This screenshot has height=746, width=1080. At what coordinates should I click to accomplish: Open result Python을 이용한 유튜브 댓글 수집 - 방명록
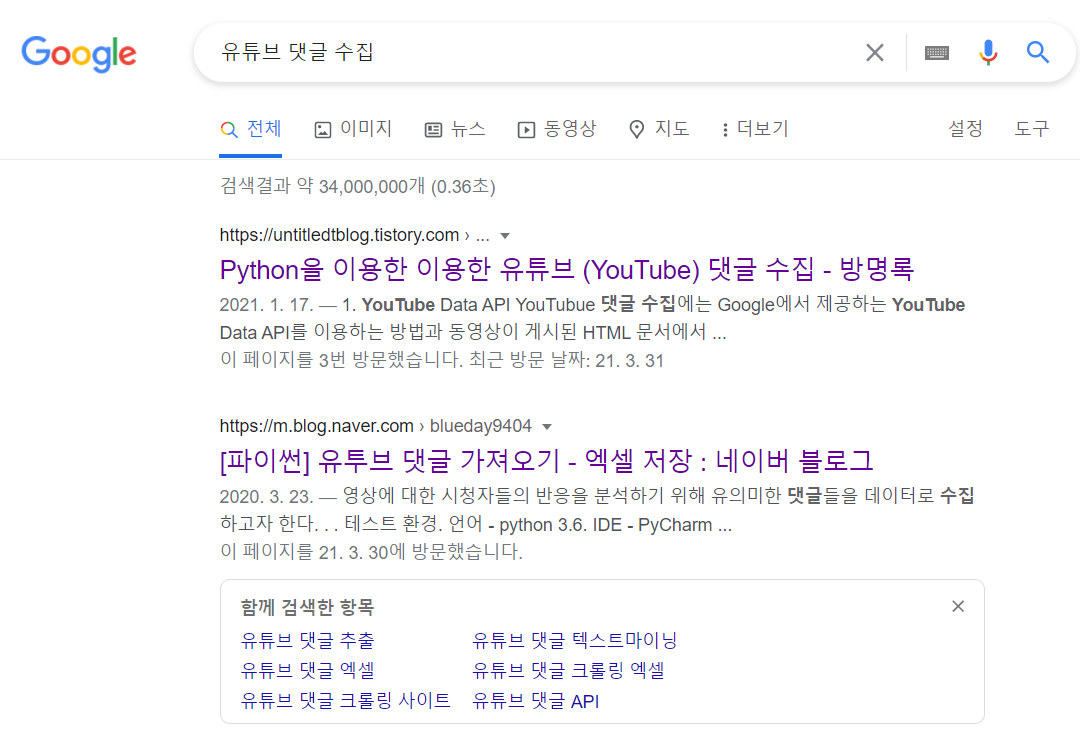(566, 269)
